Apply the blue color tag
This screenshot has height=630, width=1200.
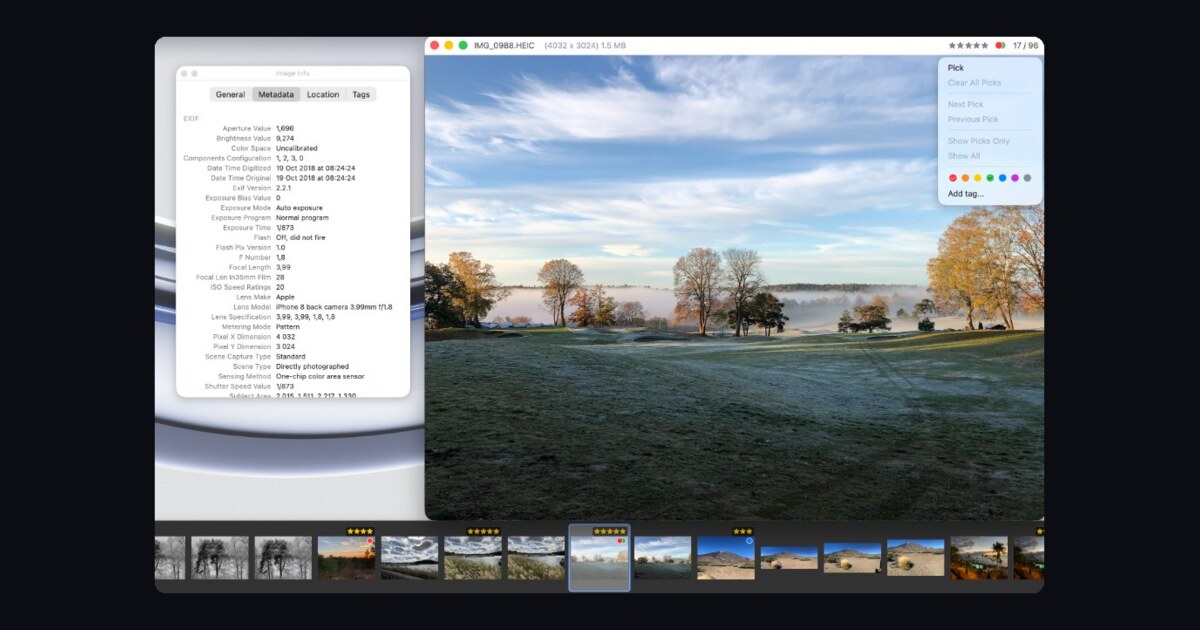1002,178
